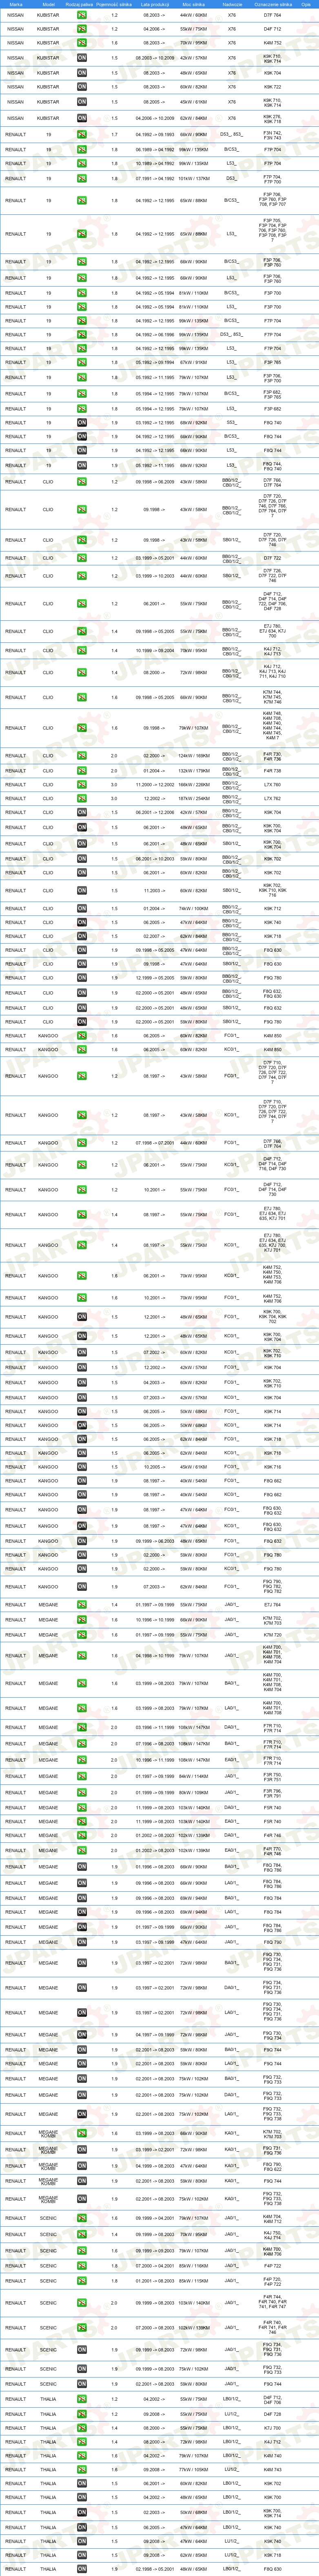Click petrol icon in NISSAN KUBISTAR D4F 712 row

coord(82,29)
